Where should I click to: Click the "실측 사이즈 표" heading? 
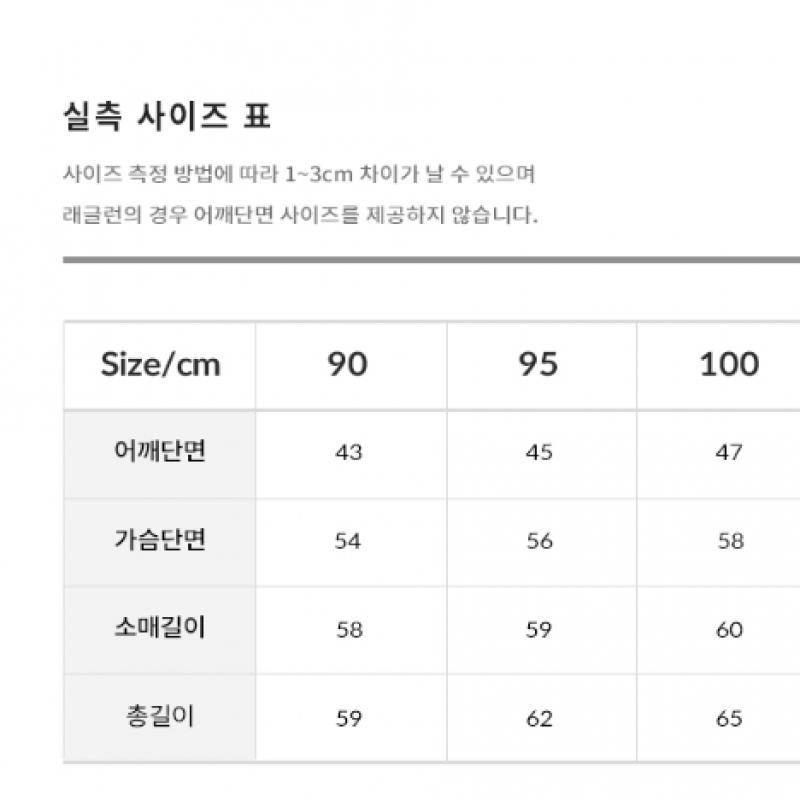click(x=166, y=117)
